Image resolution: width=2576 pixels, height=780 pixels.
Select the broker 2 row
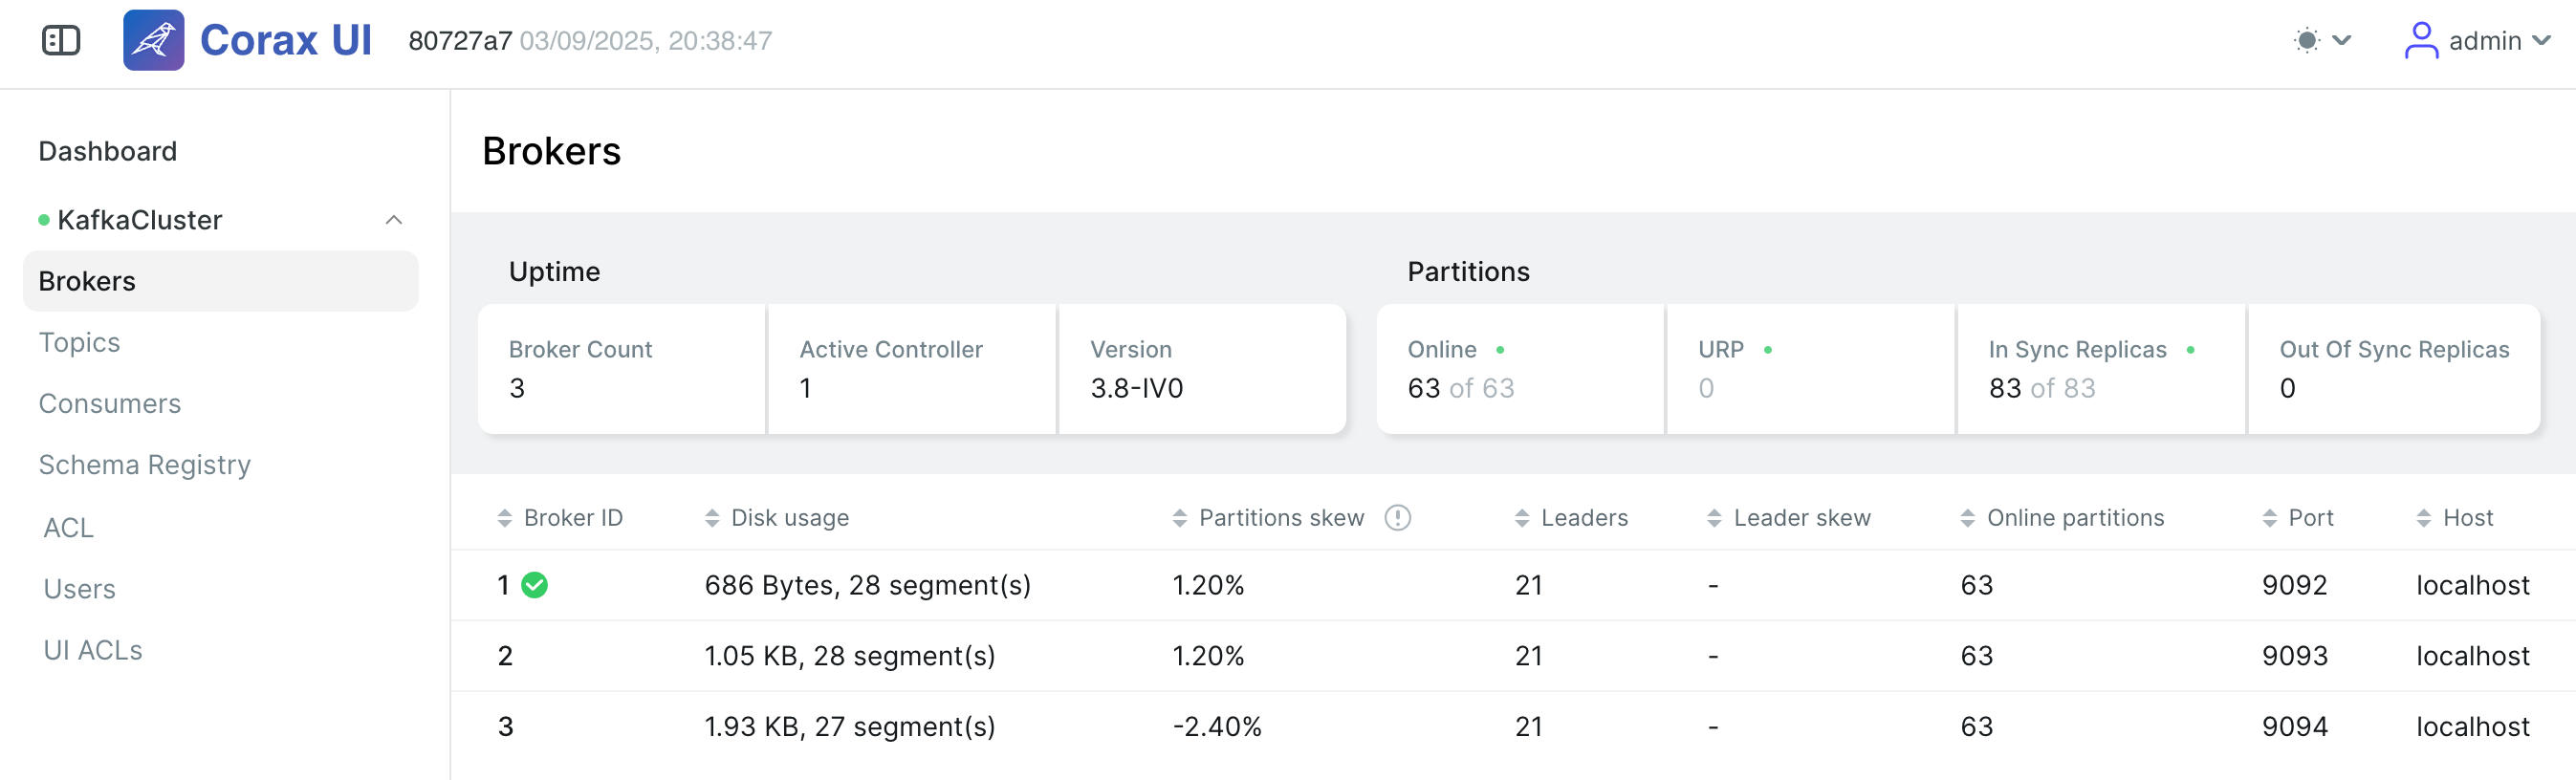point(1513,656)
